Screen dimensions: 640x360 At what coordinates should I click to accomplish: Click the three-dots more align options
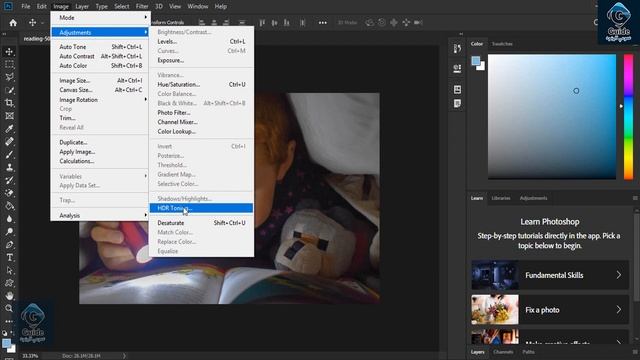(322, 23)
